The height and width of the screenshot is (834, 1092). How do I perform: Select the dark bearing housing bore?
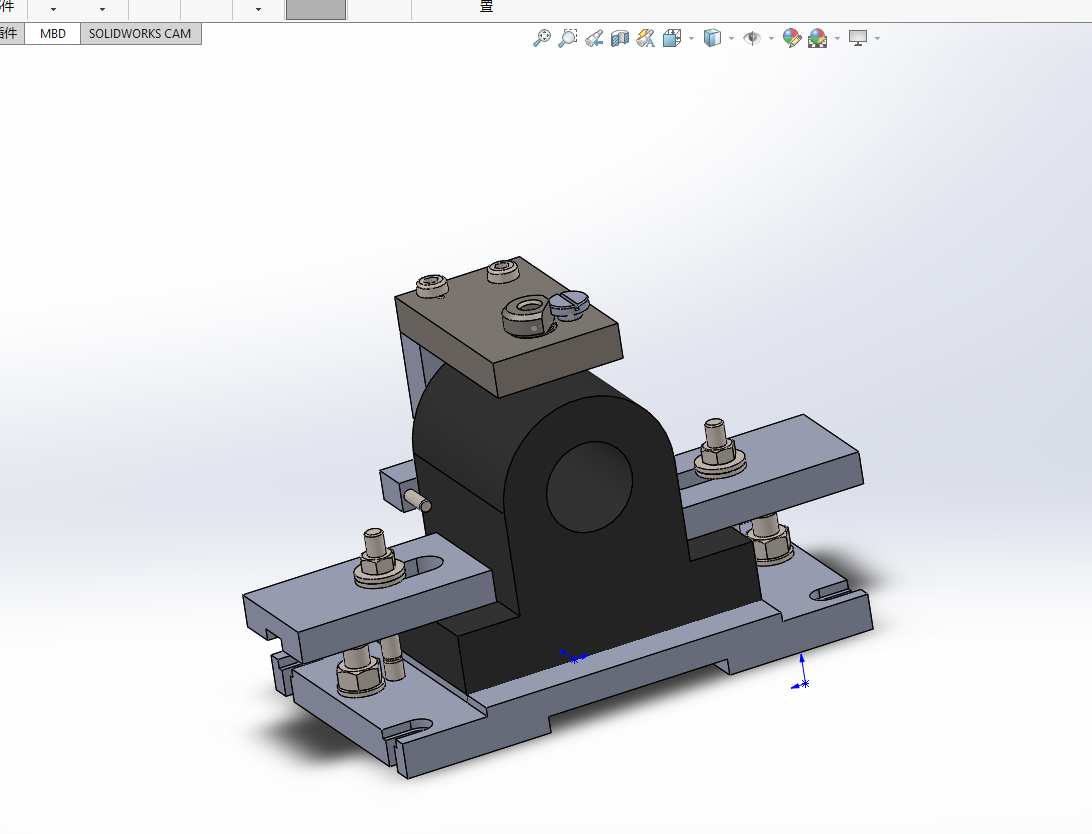pyautogui.click(x=589, y=487)
